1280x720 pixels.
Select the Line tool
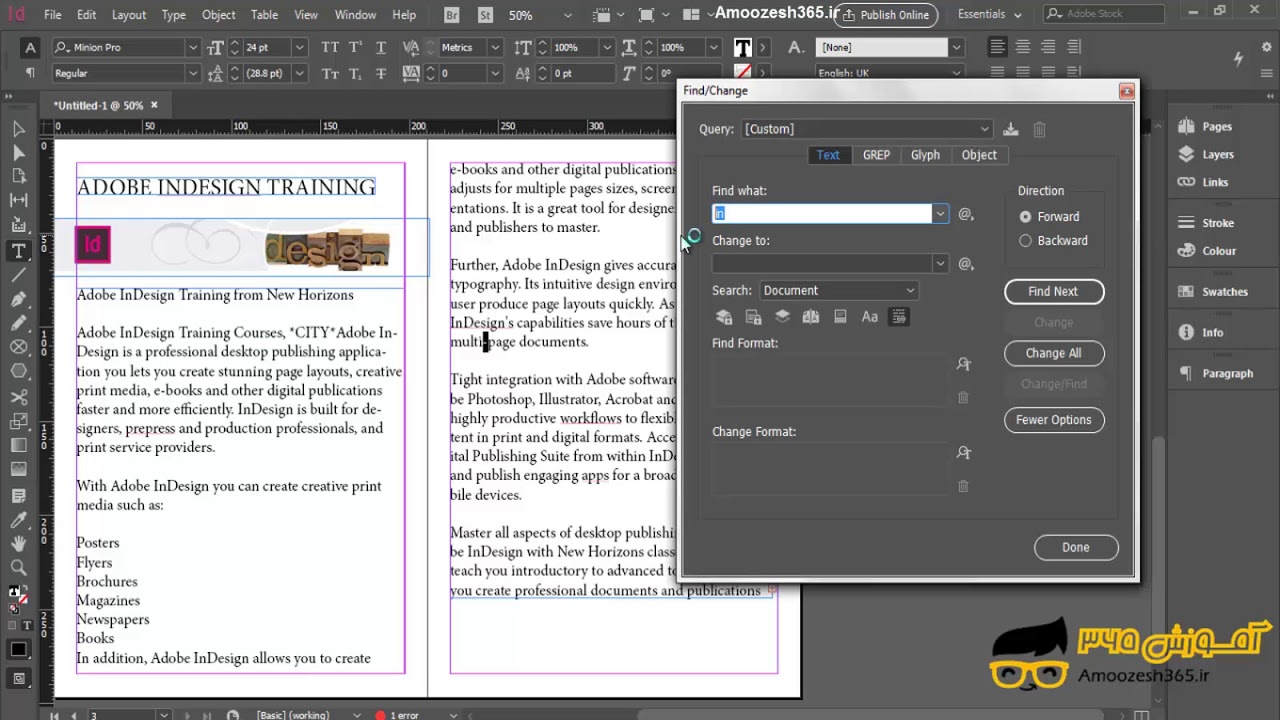pyautogui.click(x=18, y=274)
